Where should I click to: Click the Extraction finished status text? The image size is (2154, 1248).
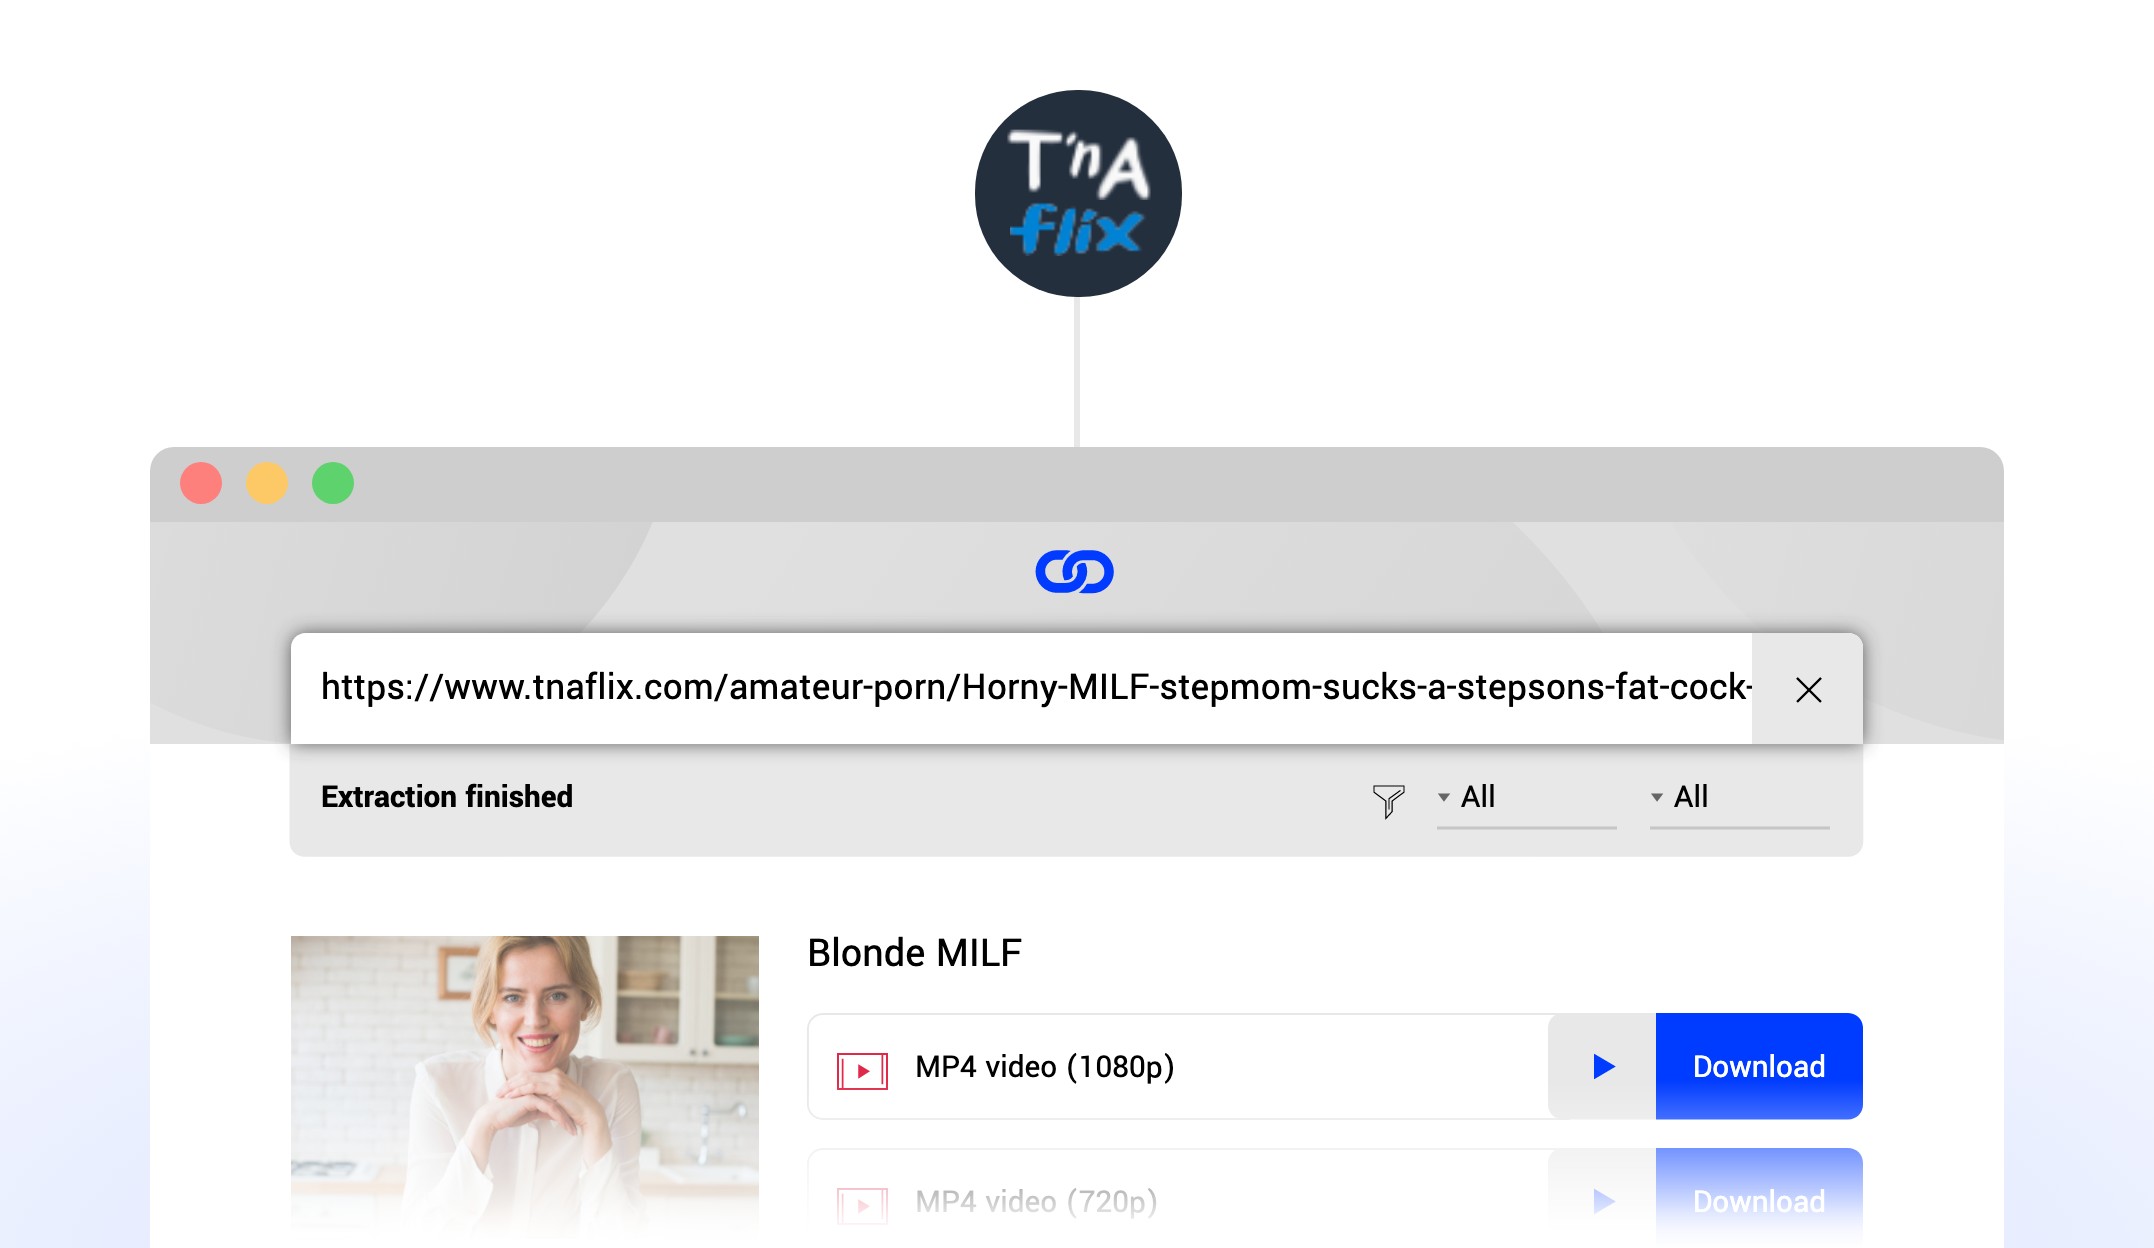click(446, 796)
